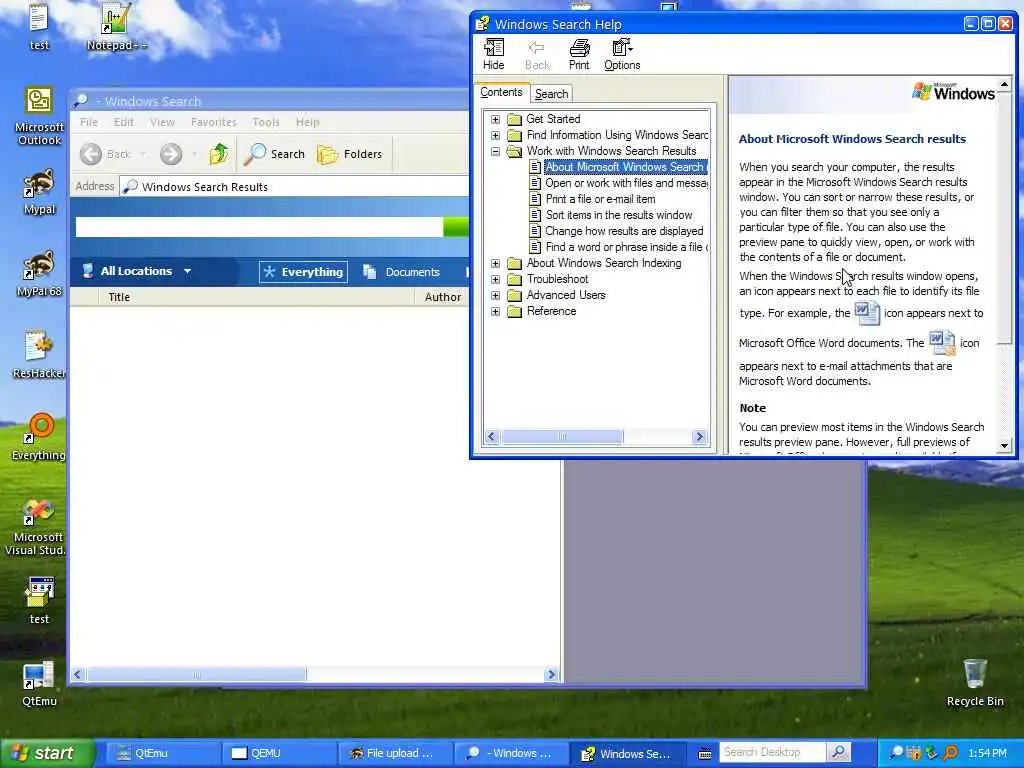The image size is (1024, 768).
Task: Click the green search go button
Action: pyautogui.click(x=456, y=227)
